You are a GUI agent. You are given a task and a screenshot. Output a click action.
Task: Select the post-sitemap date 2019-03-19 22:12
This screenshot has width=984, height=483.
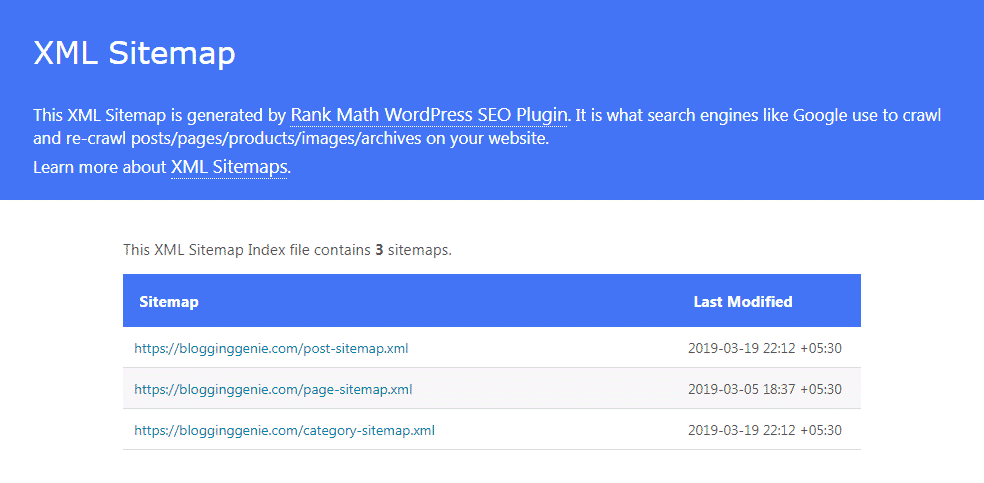point(764,348)
